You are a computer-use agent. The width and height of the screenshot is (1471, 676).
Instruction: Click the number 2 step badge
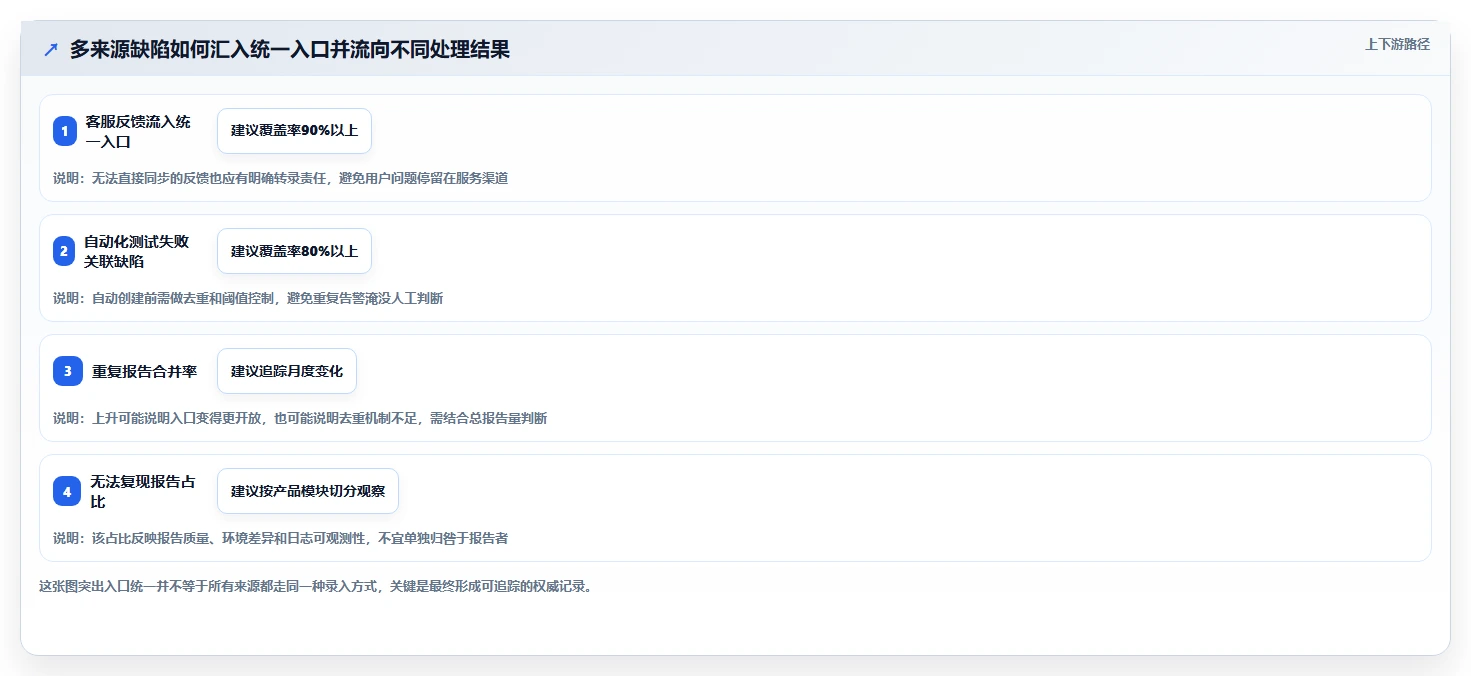coord(65,251)
